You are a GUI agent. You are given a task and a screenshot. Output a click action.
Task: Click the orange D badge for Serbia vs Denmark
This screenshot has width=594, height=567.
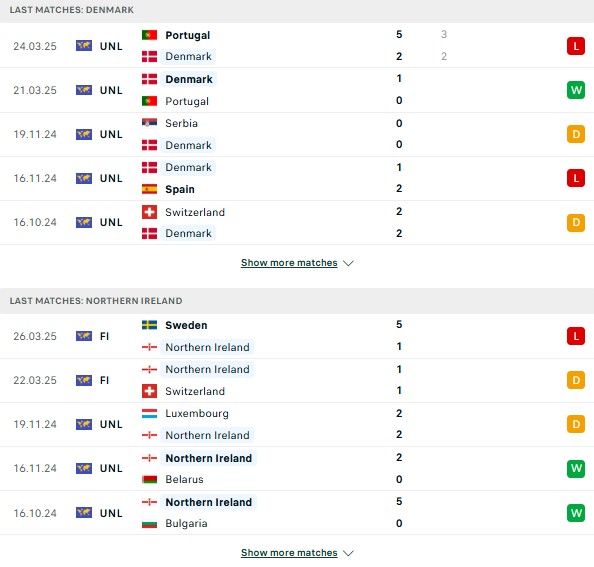point(575,134)
